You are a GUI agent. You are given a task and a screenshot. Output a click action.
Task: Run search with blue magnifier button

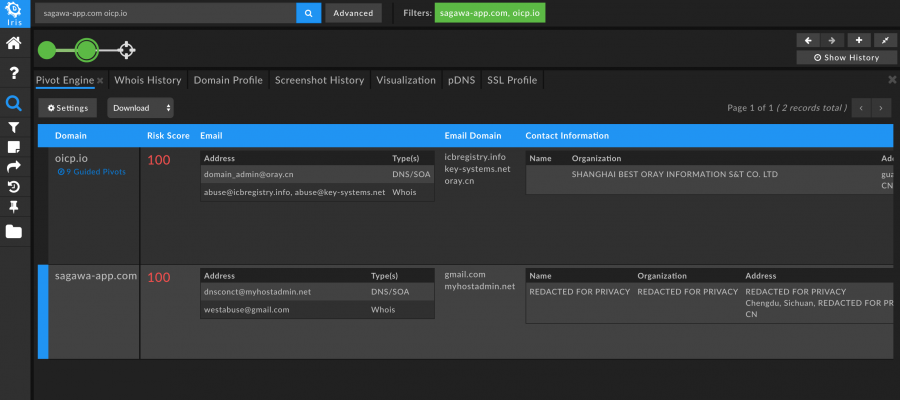[309, 13]
